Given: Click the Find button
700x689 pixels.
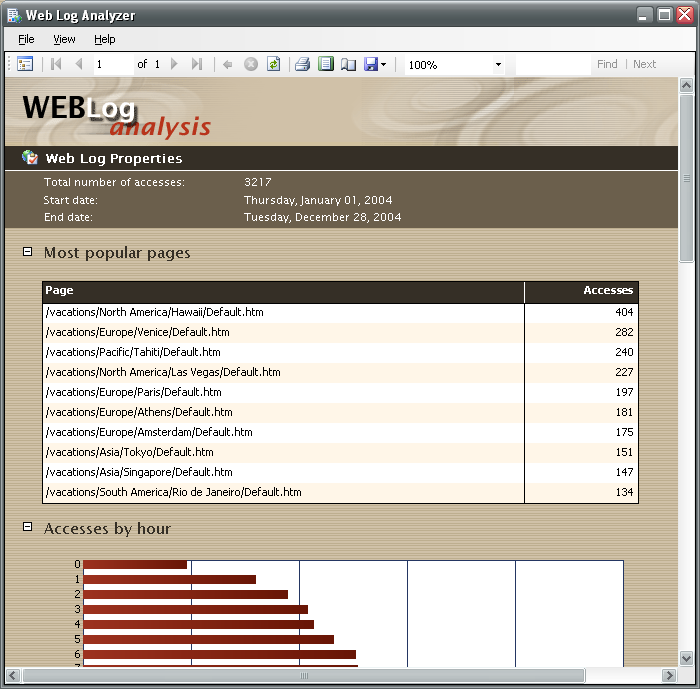Looking at the screenshot, I should click(607, 64).
